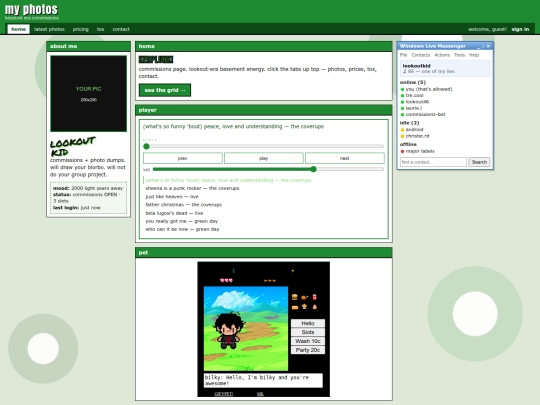This screenshot has height=405, width=540.
Task: Click christie.rd idle contact
Action: (417, 136)
